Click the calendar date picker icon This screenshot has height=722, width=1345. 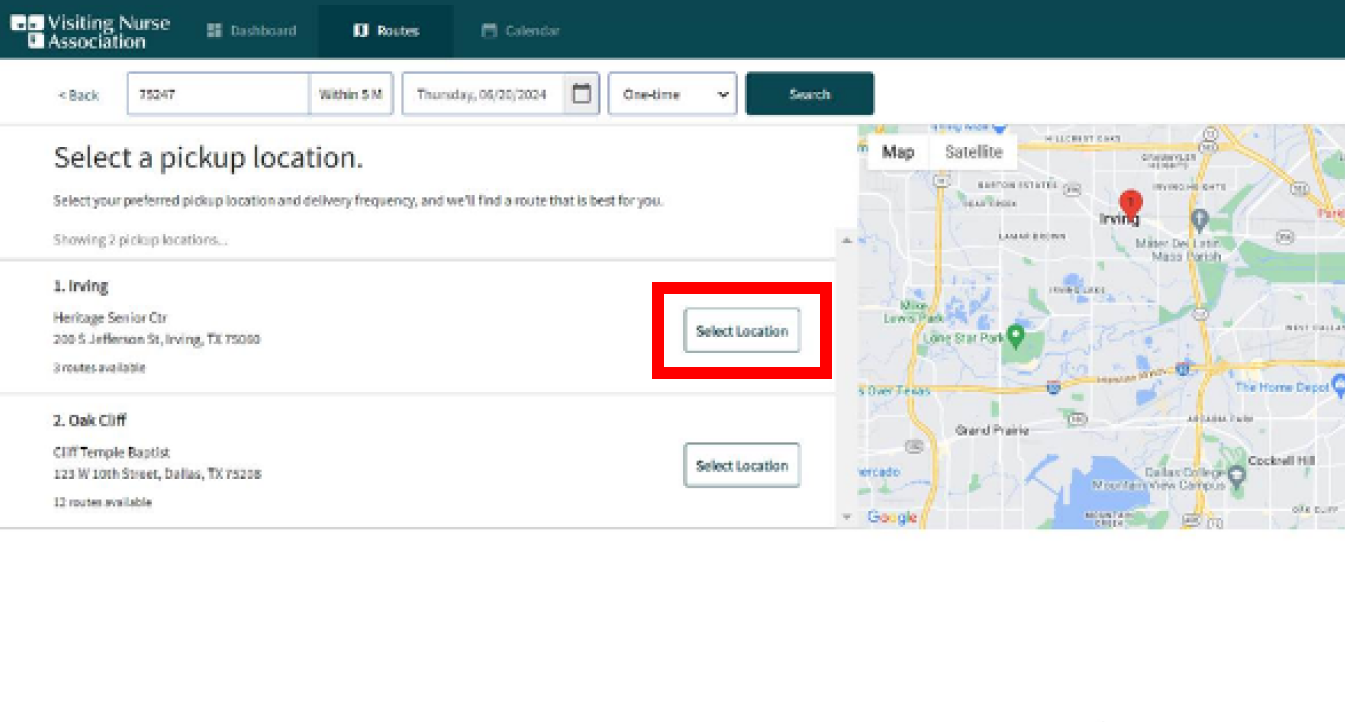tap(581, 94)
